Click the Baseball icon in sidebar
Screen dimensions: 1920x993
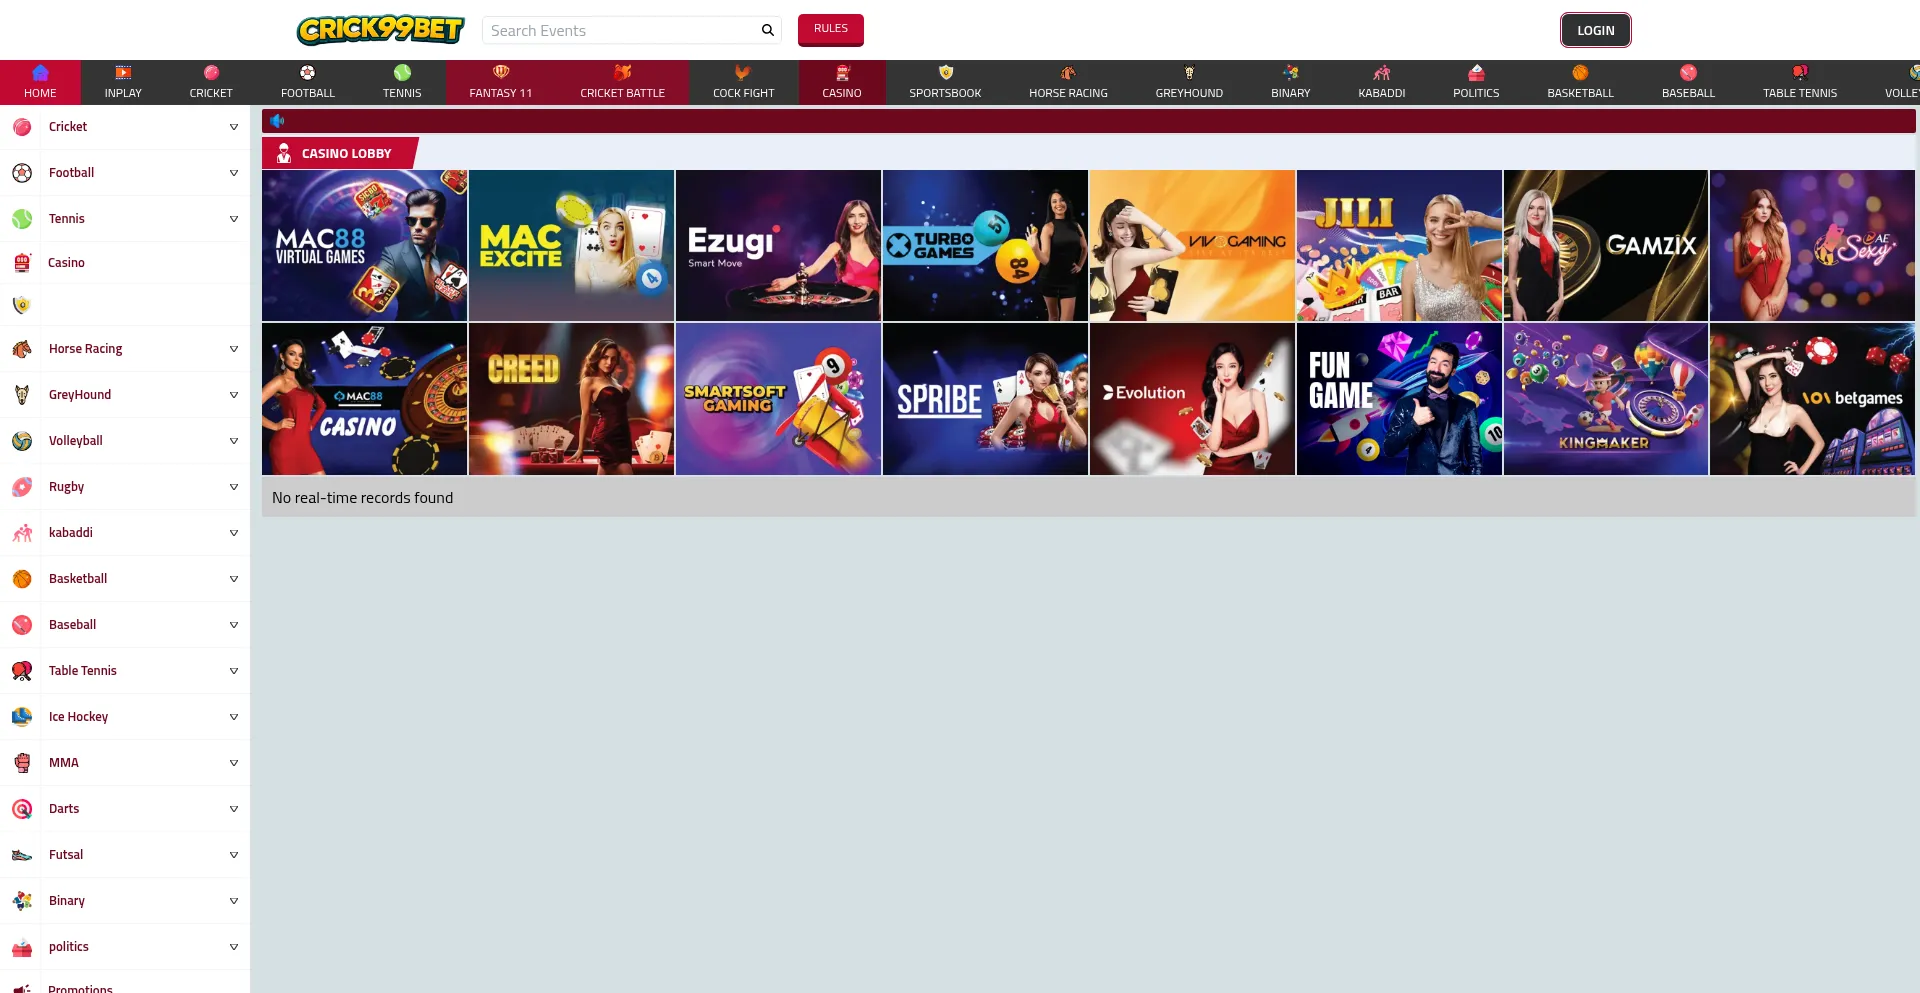coord(22,625)
